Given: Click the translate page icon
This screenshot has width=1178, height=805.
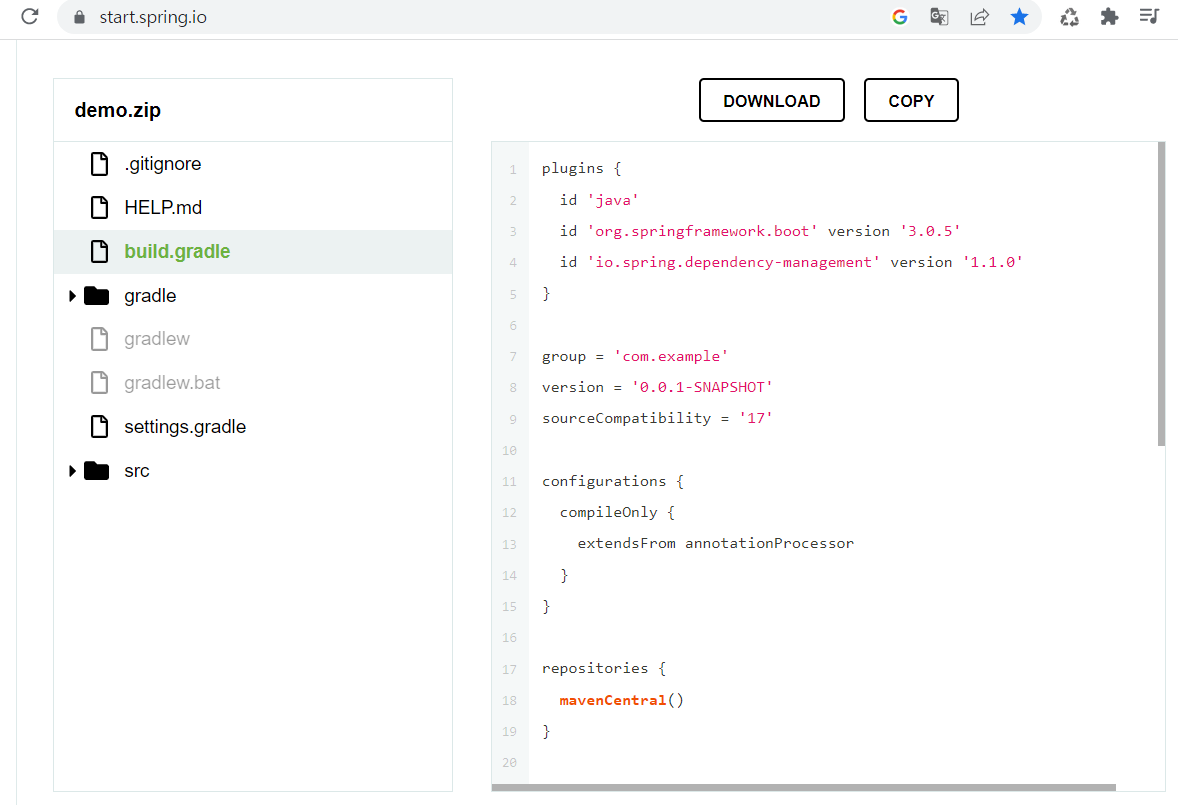Looking at the screenshot, I should pos(939,17).
